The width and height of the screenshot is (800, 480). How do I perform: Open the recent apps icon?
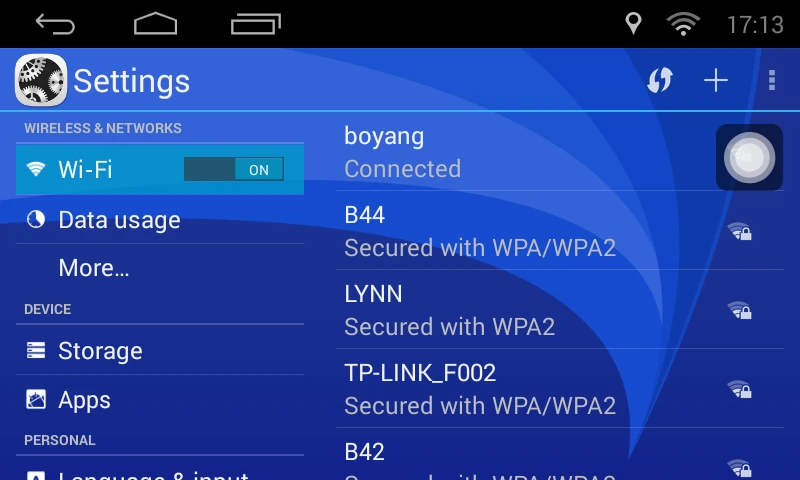tap(256, 24)
